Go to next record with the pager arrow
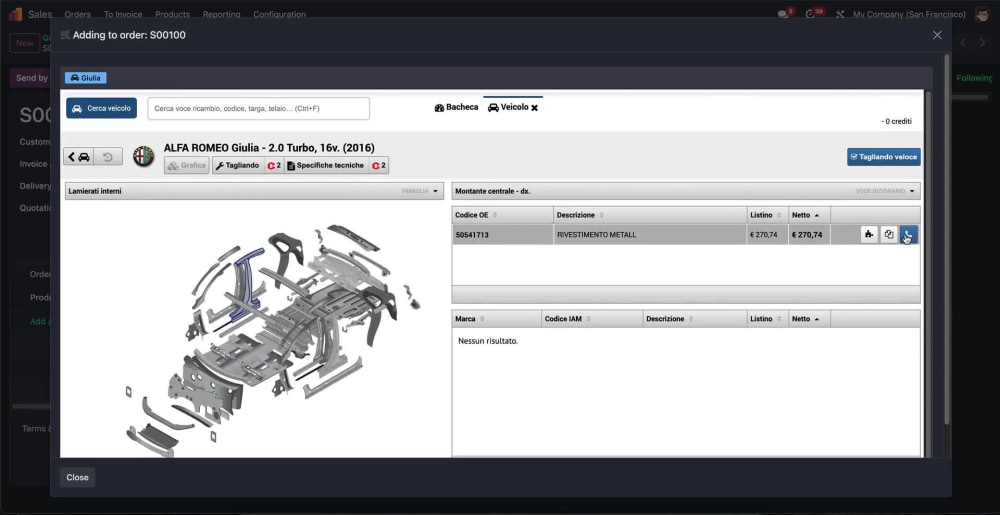The width and height of the screenshot is (1000, 515). click(x=983, y=43)
